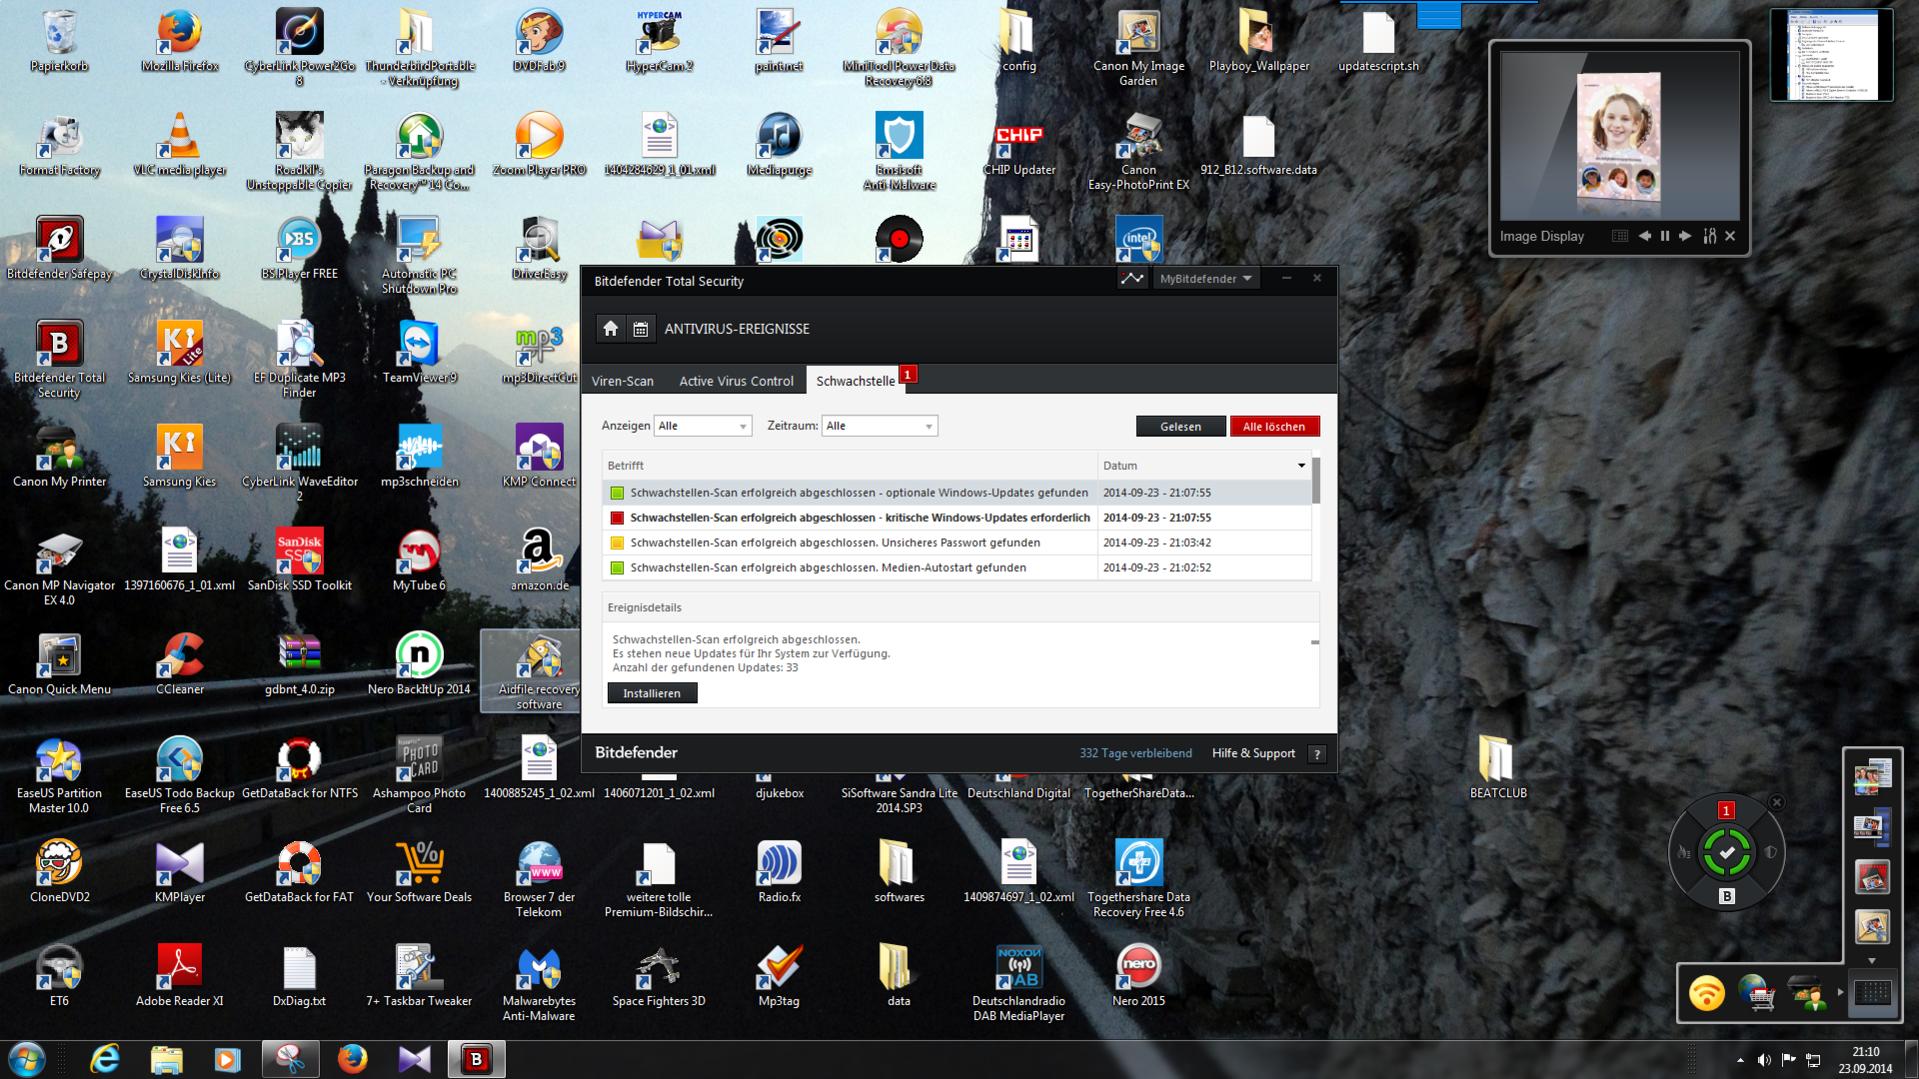Select the CCleaner desktop icon
The width and height of the screenshot is (1919, 1079).
(x=180, y=665)
